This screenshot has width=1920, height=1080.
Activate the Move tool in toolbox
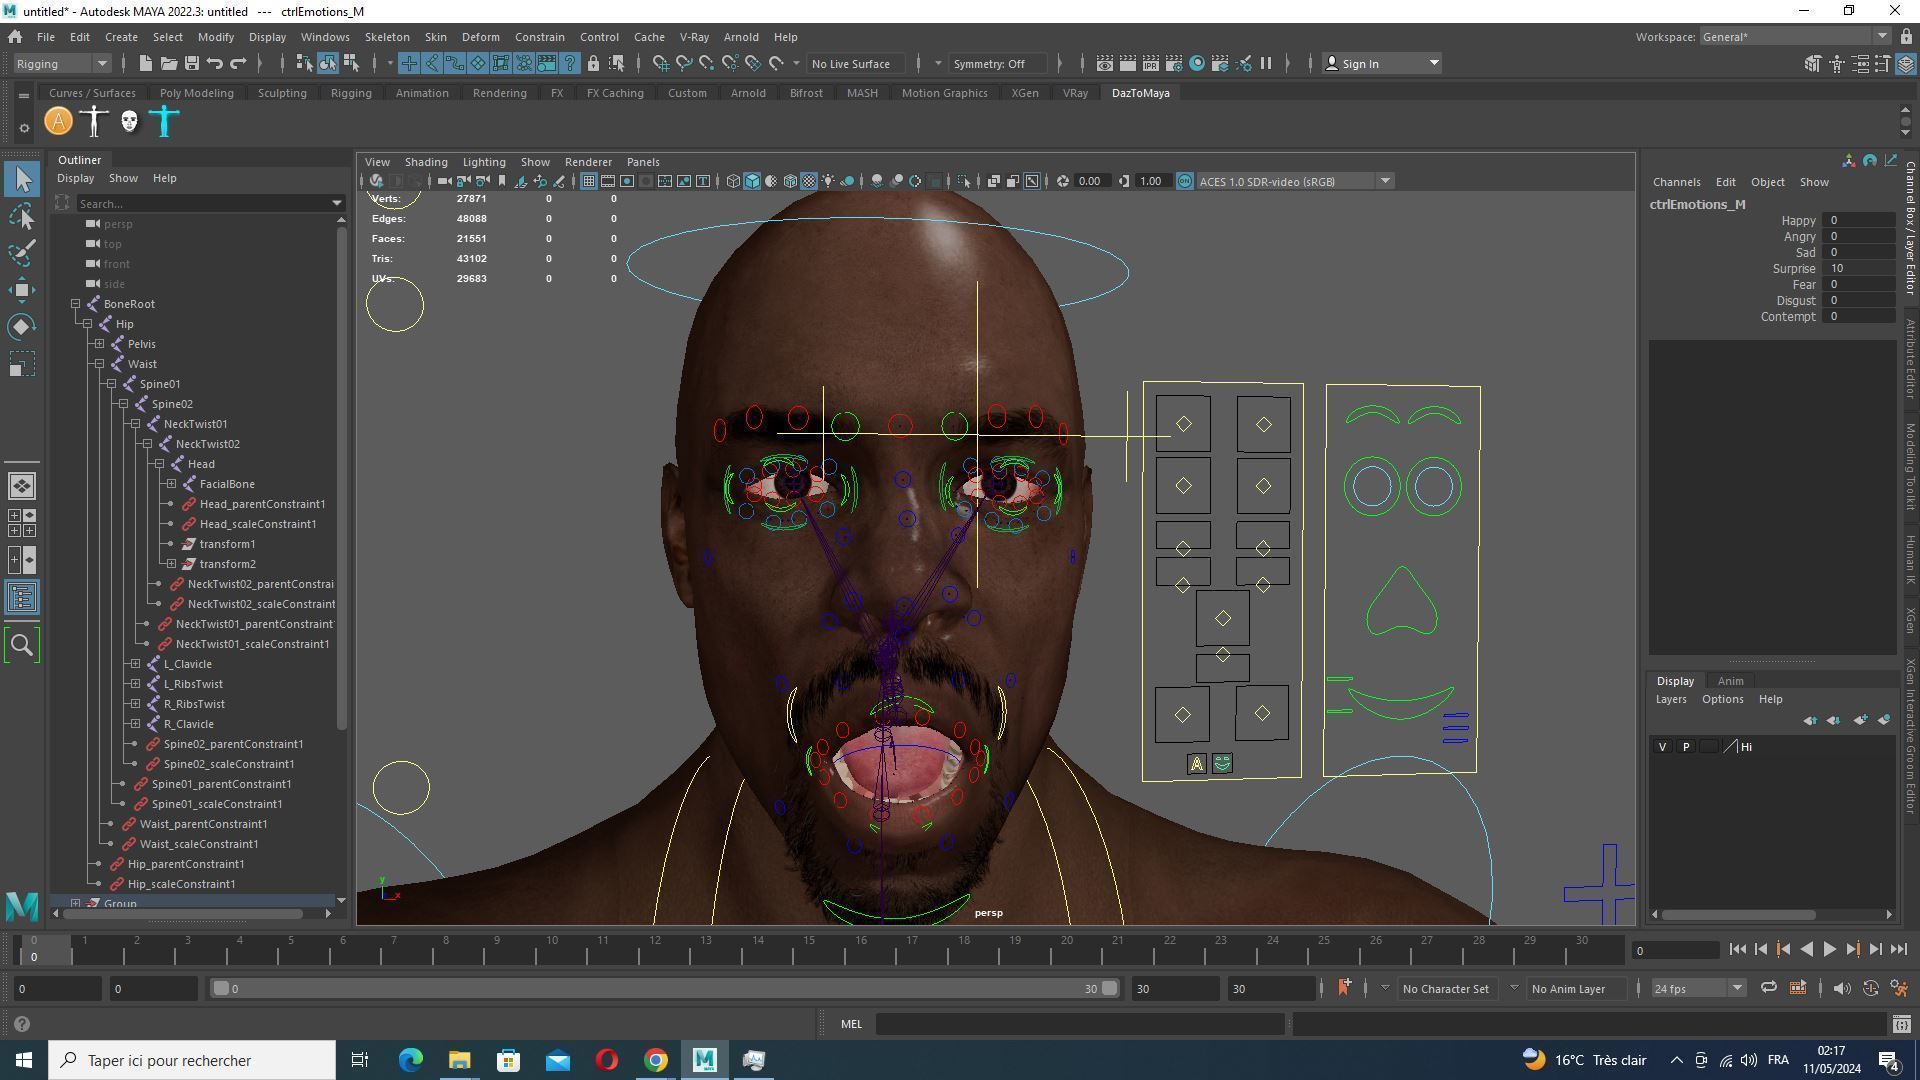tap(22, 290)
